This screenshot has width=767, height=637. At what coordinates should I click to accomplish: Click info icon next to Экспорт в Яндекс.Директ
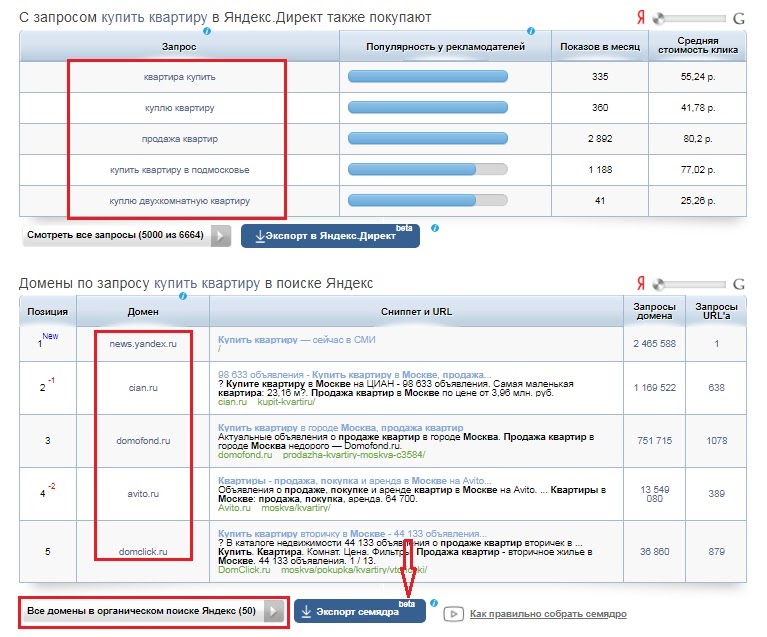[434, 228]
